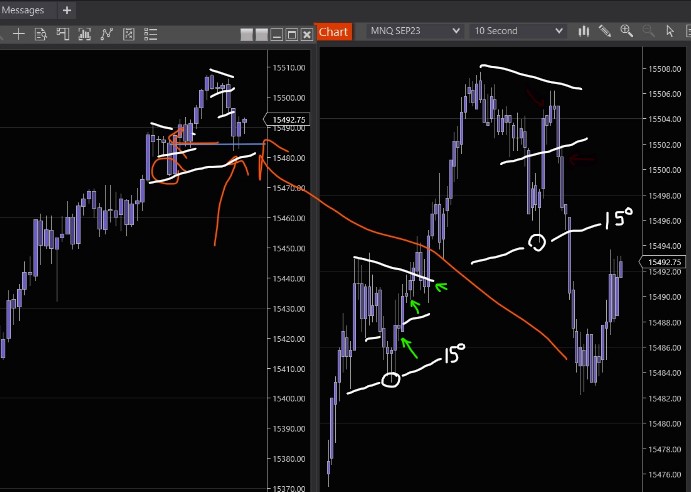Toggle the Chart Trader icon in left toolbar

click(x=63, y=34)
